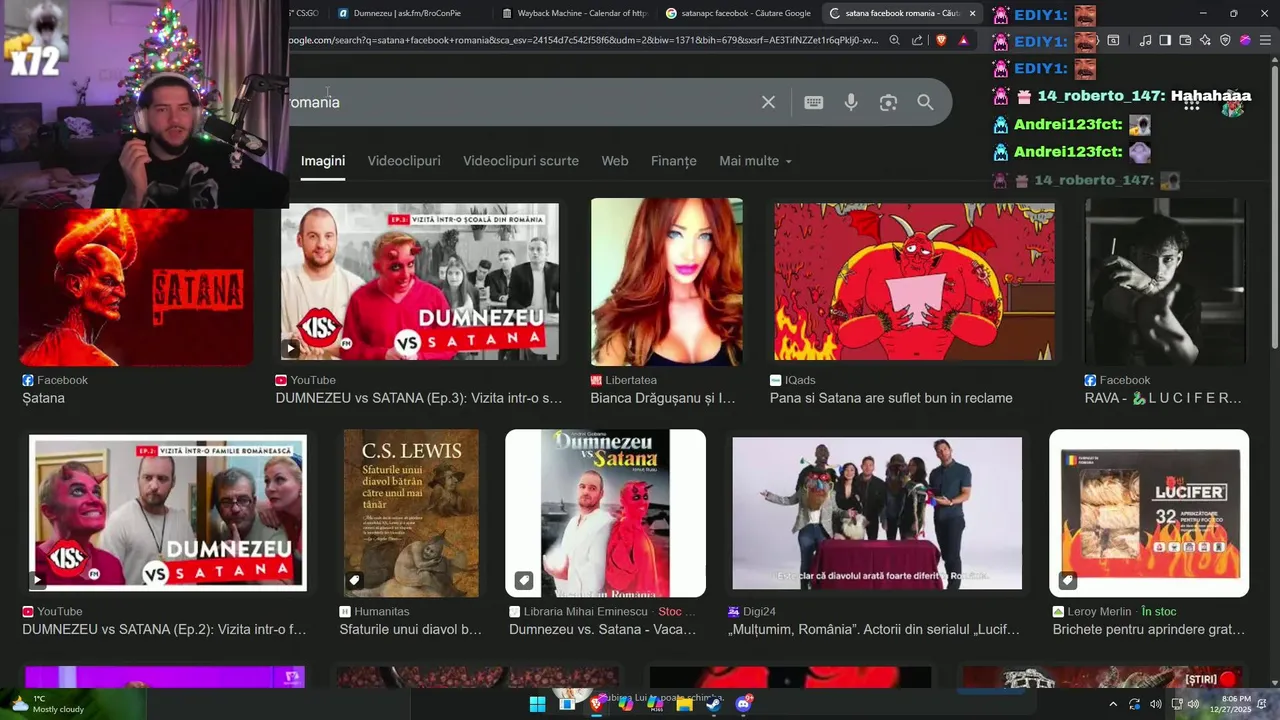Switch to the satanapc faceobok Google tab

[x=738, y=13]
